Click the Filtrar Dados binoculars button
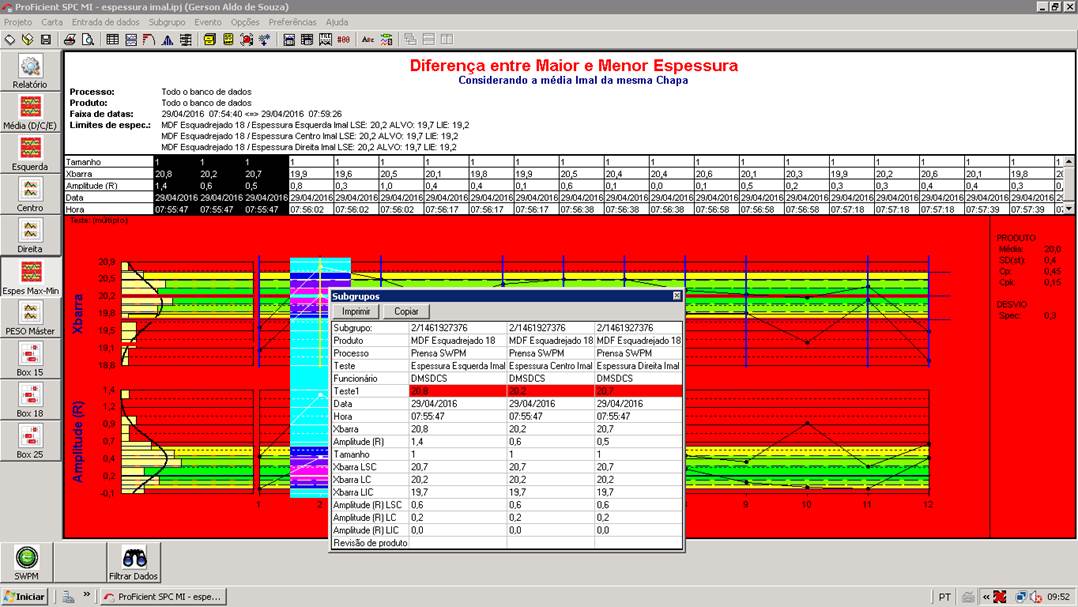The height and width of the screenshot is (607, 1078). [x=134, y=562]
